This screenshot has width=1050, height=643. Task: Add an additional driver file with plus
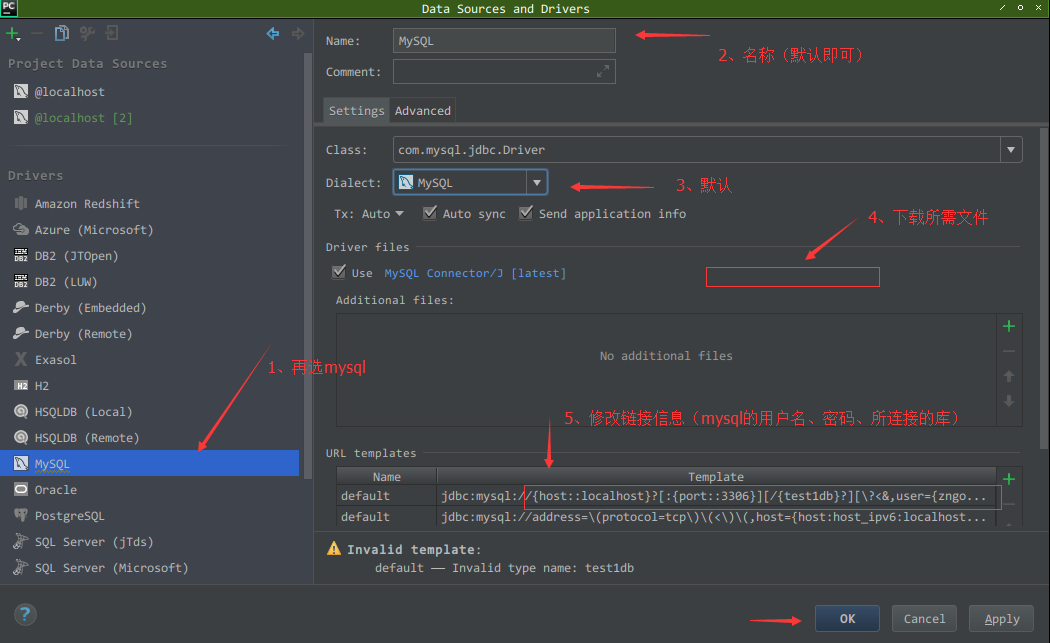1009,326
